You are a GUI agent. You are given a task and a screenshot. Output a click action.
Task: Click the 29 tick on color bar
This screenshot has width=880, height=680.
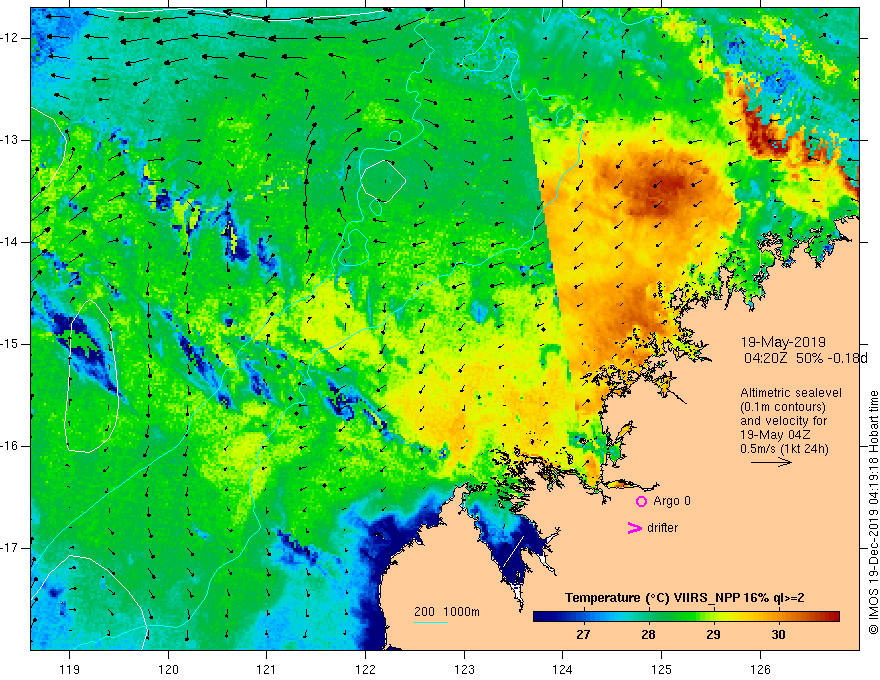pos(713,635)
